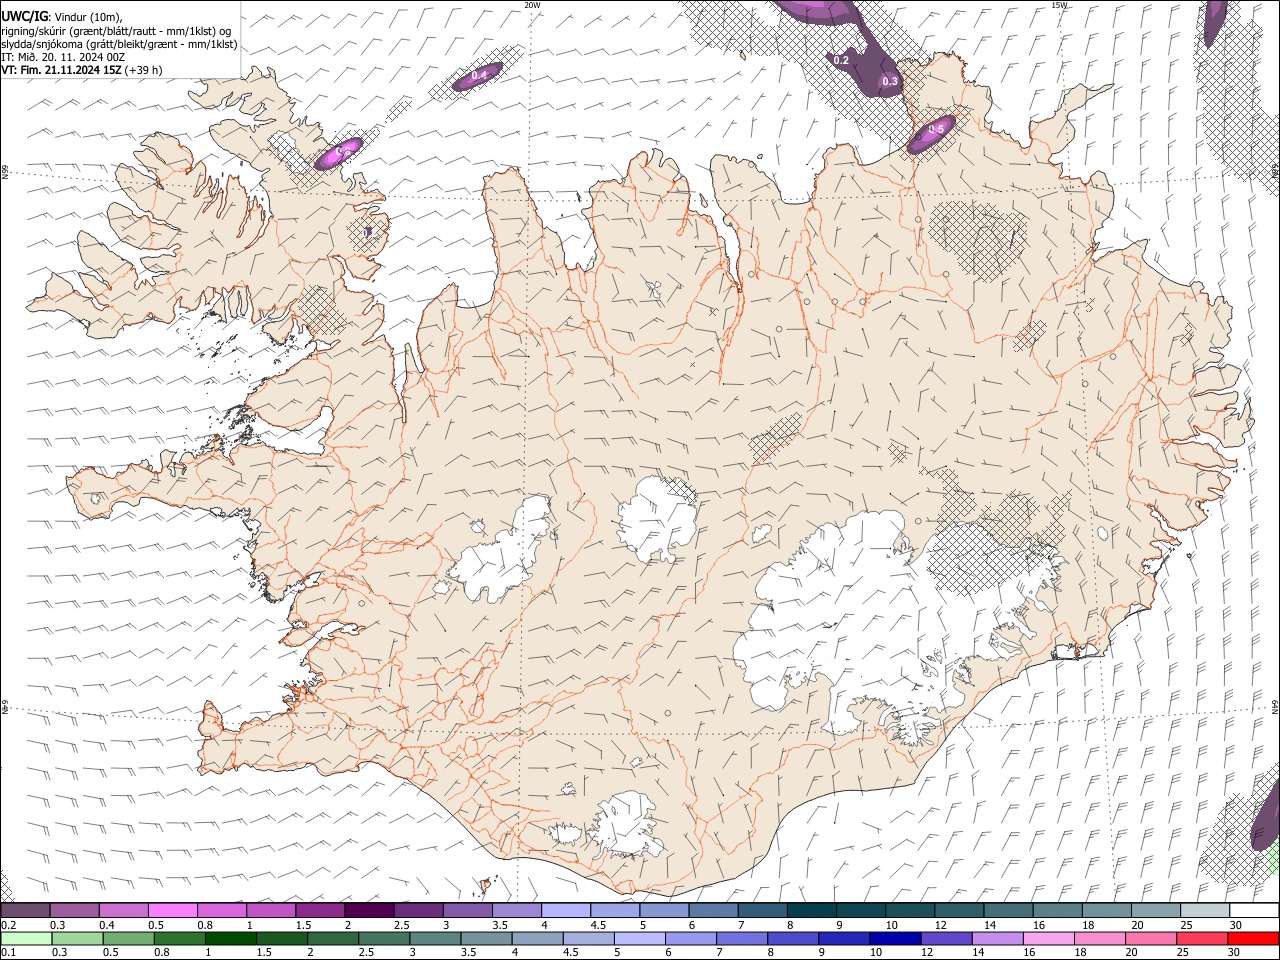Click the "VT: Fim. 21.11.2024 15Z (+39 h)" line
This screenshot has width=1280, height=960.
tap(82, 70)
